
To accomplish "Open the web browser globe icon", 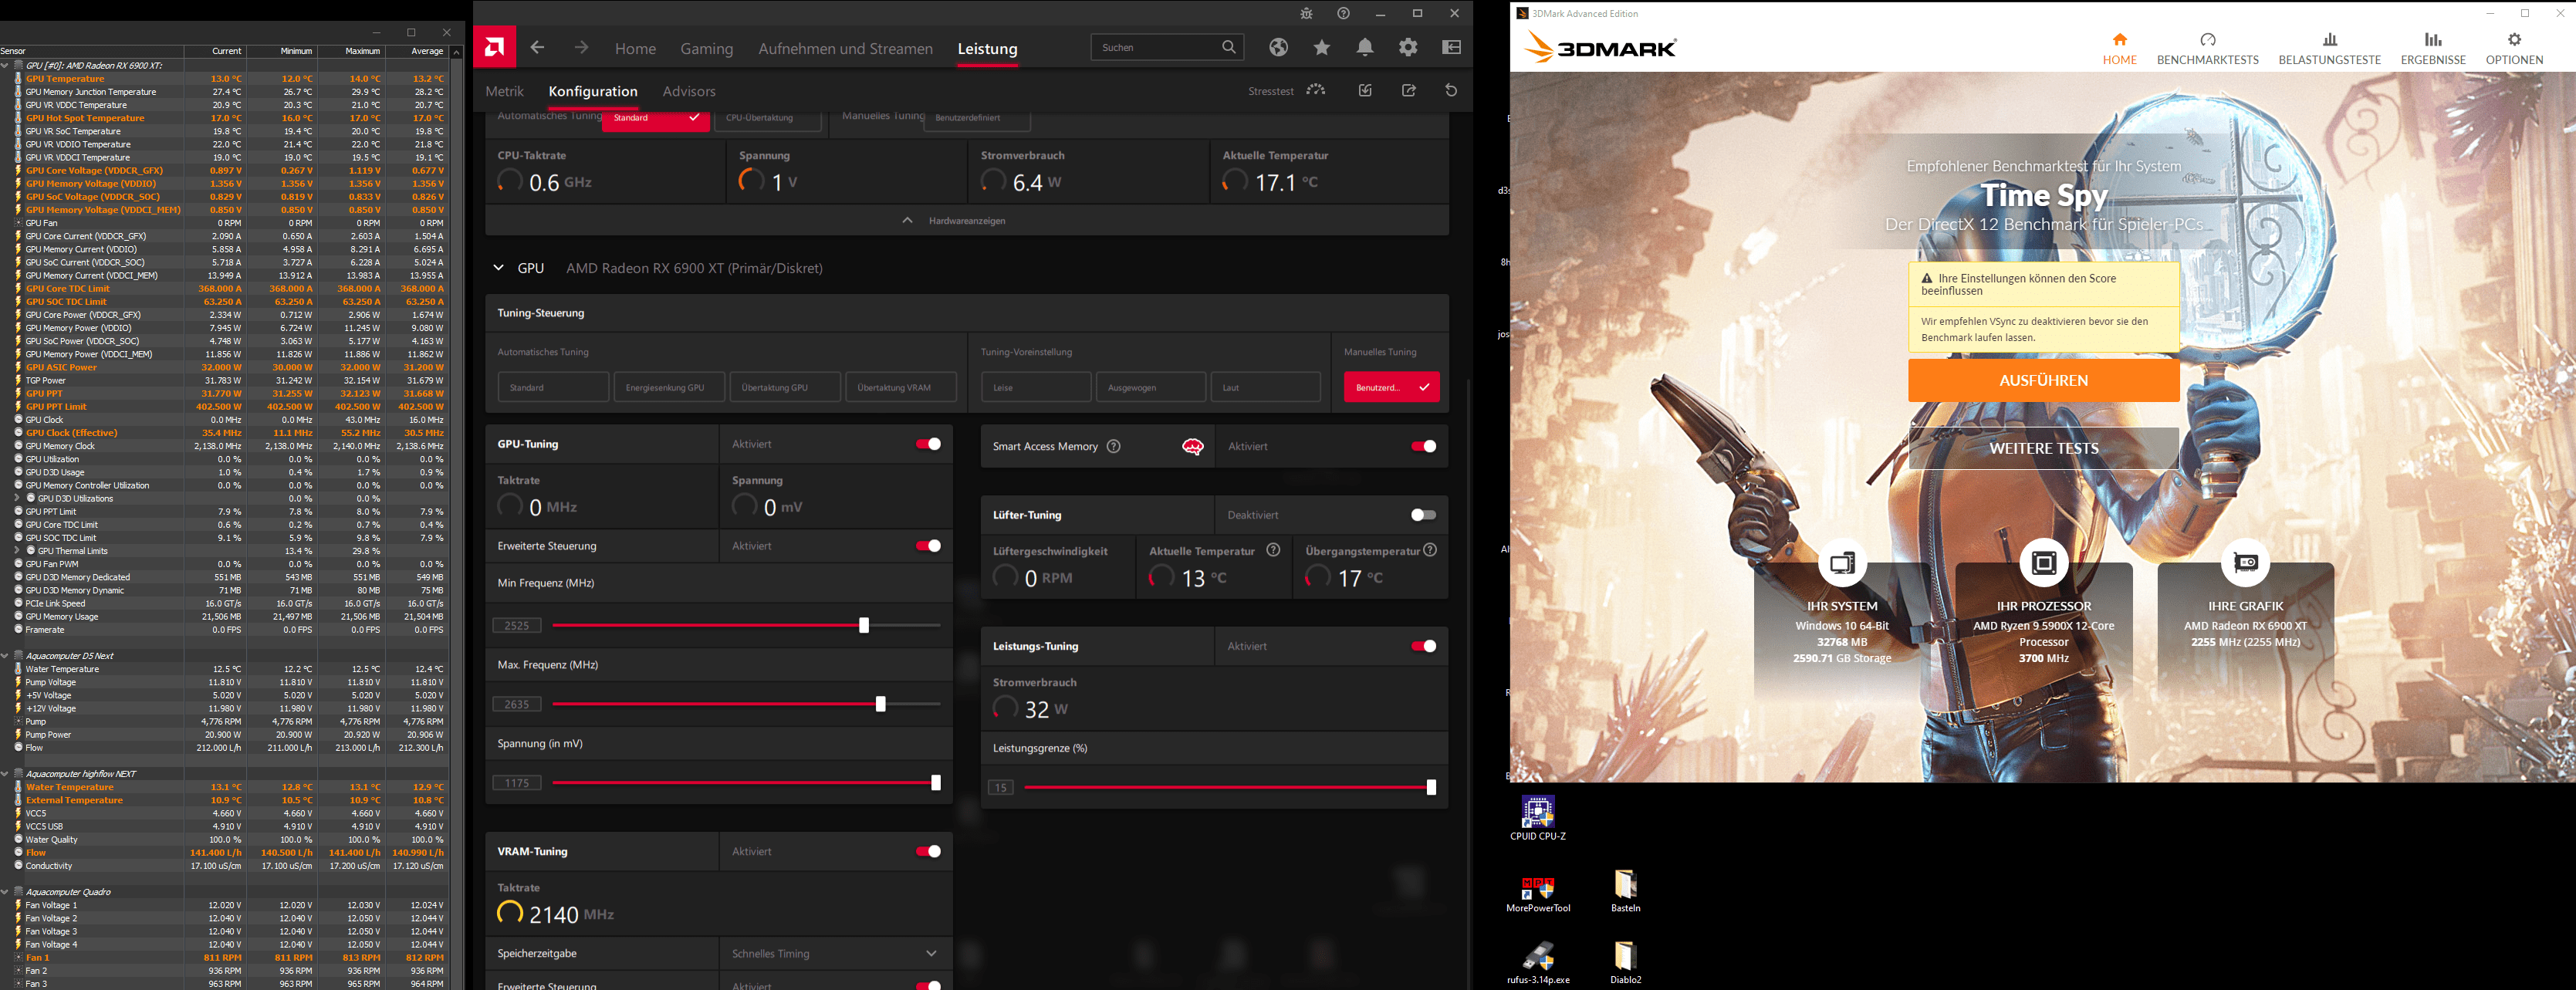I will tap(1278, 47).
